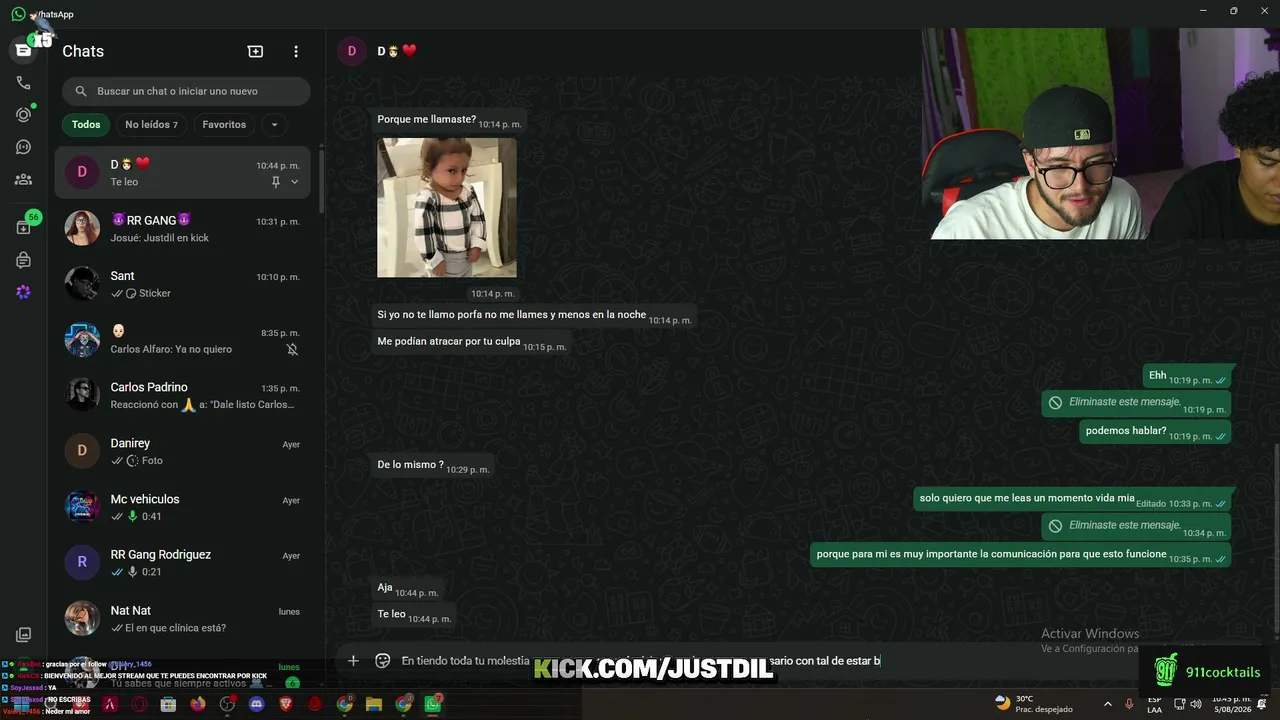Click the message 'Me podían atracar por tu culpa'
Image resolution: width=1280 pixels, height=720 pixels.
470,342
